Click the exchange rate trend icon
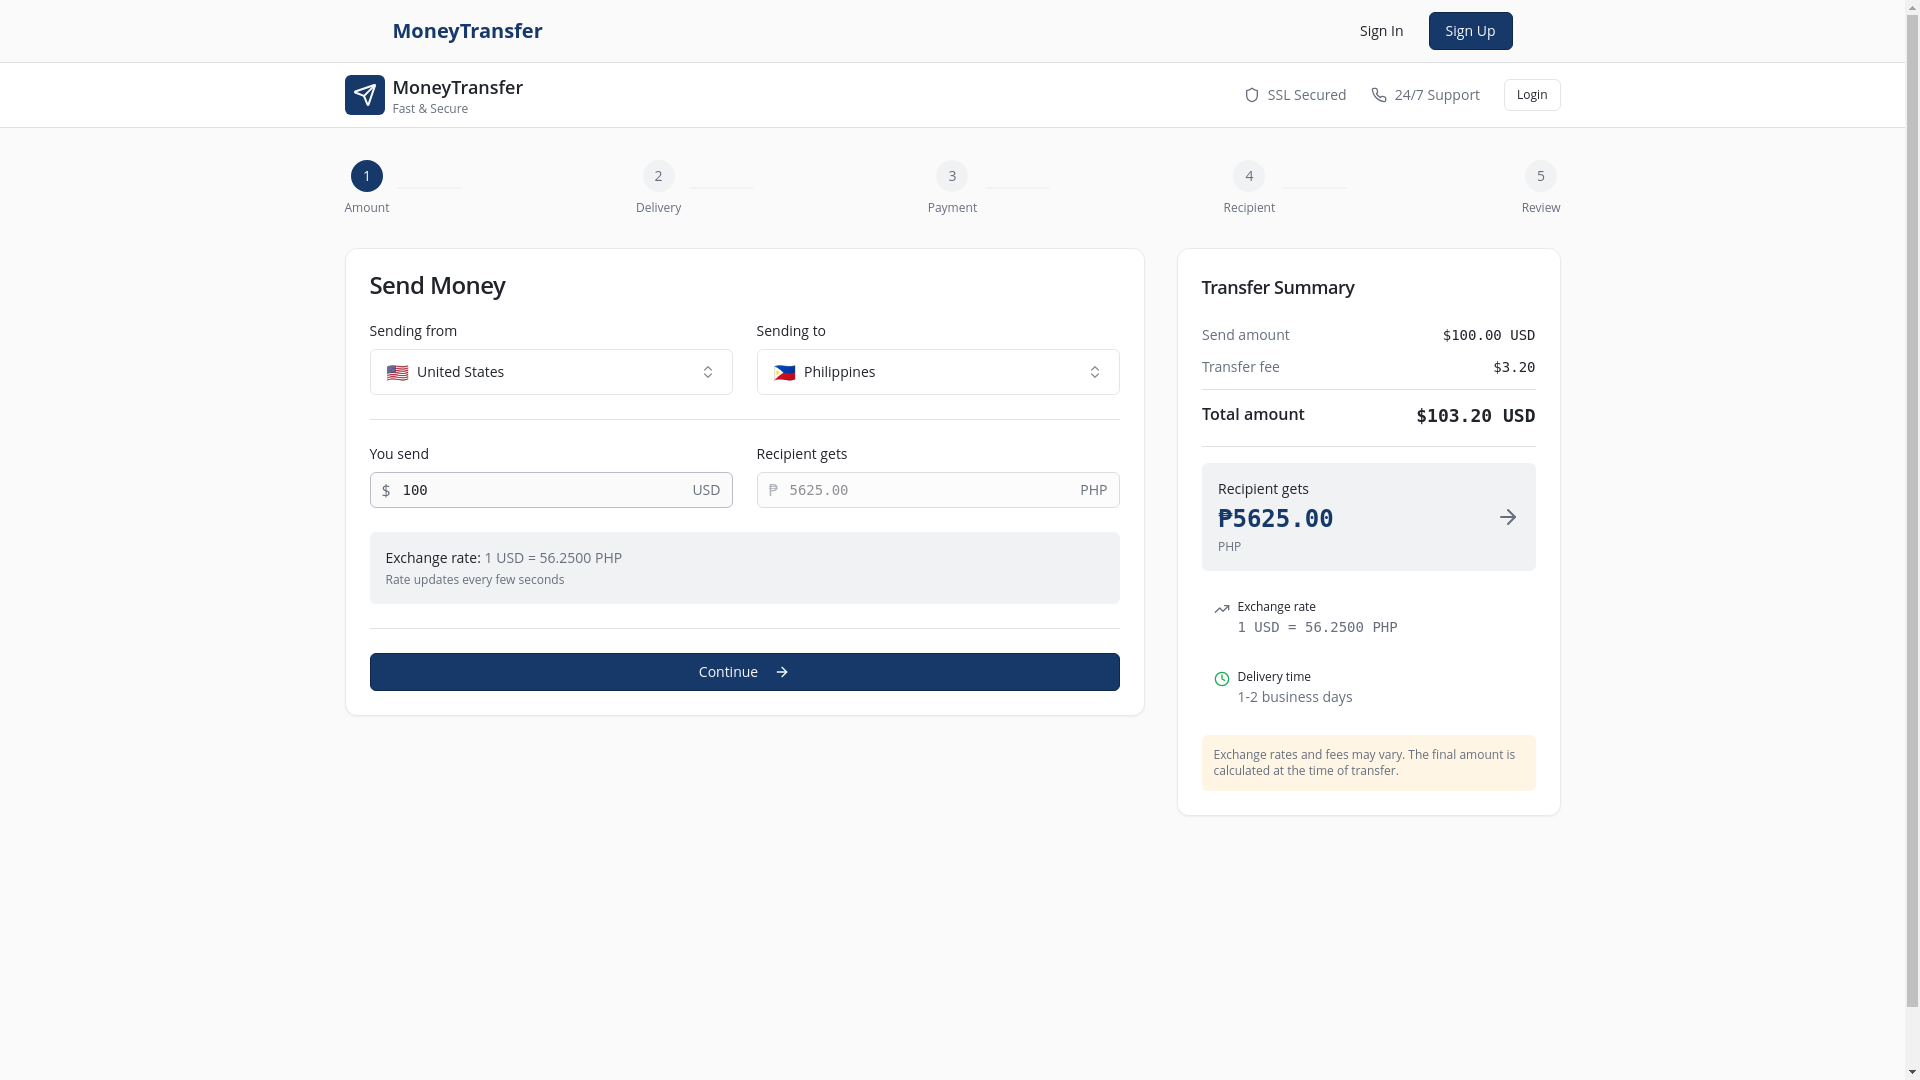The height and width of the screenshot is (1080, 1920). (x=1221, y=608)
